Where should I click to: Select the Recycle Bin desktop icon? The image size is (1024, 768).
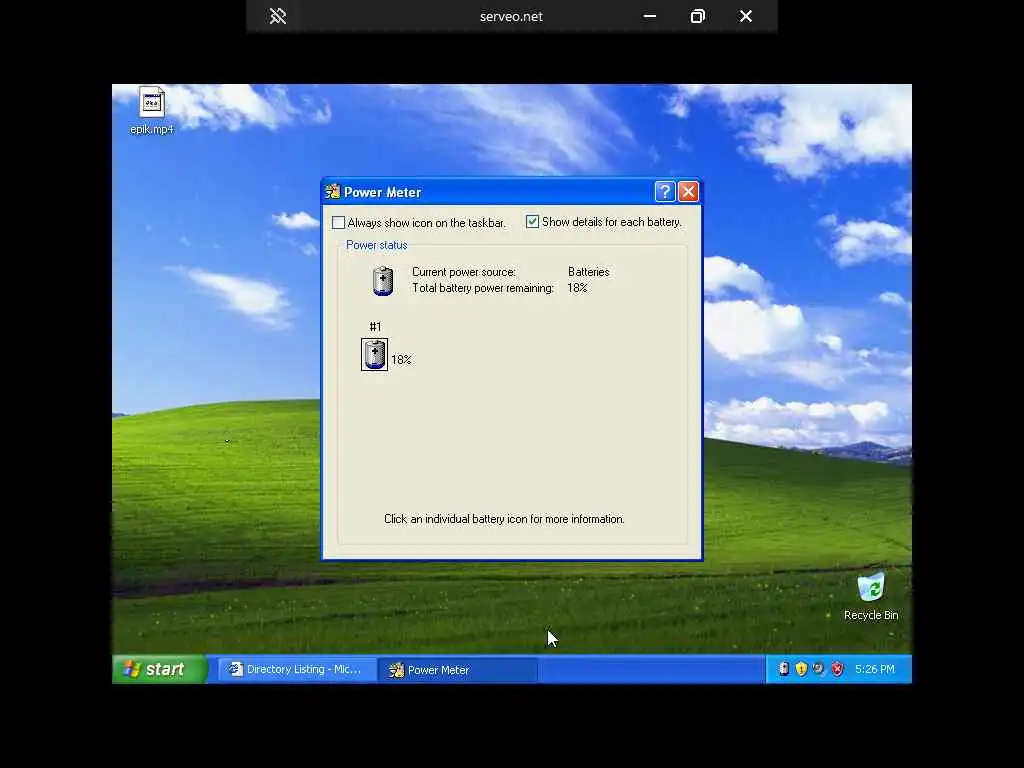[871, 597]
